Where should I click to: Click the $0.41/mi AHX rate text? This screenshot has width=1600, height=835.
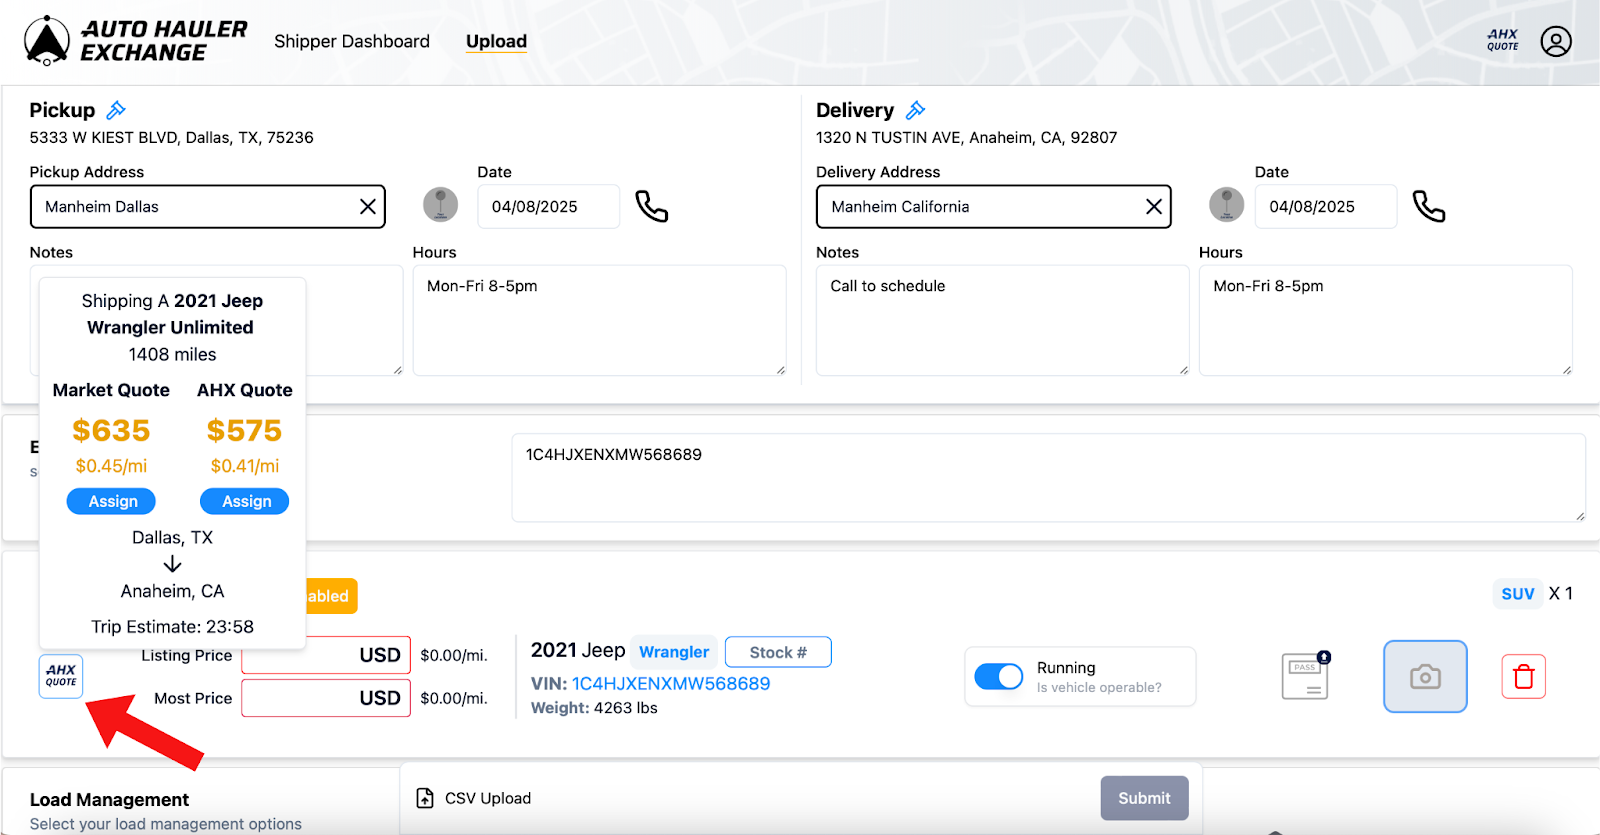[x=245, y=466]
